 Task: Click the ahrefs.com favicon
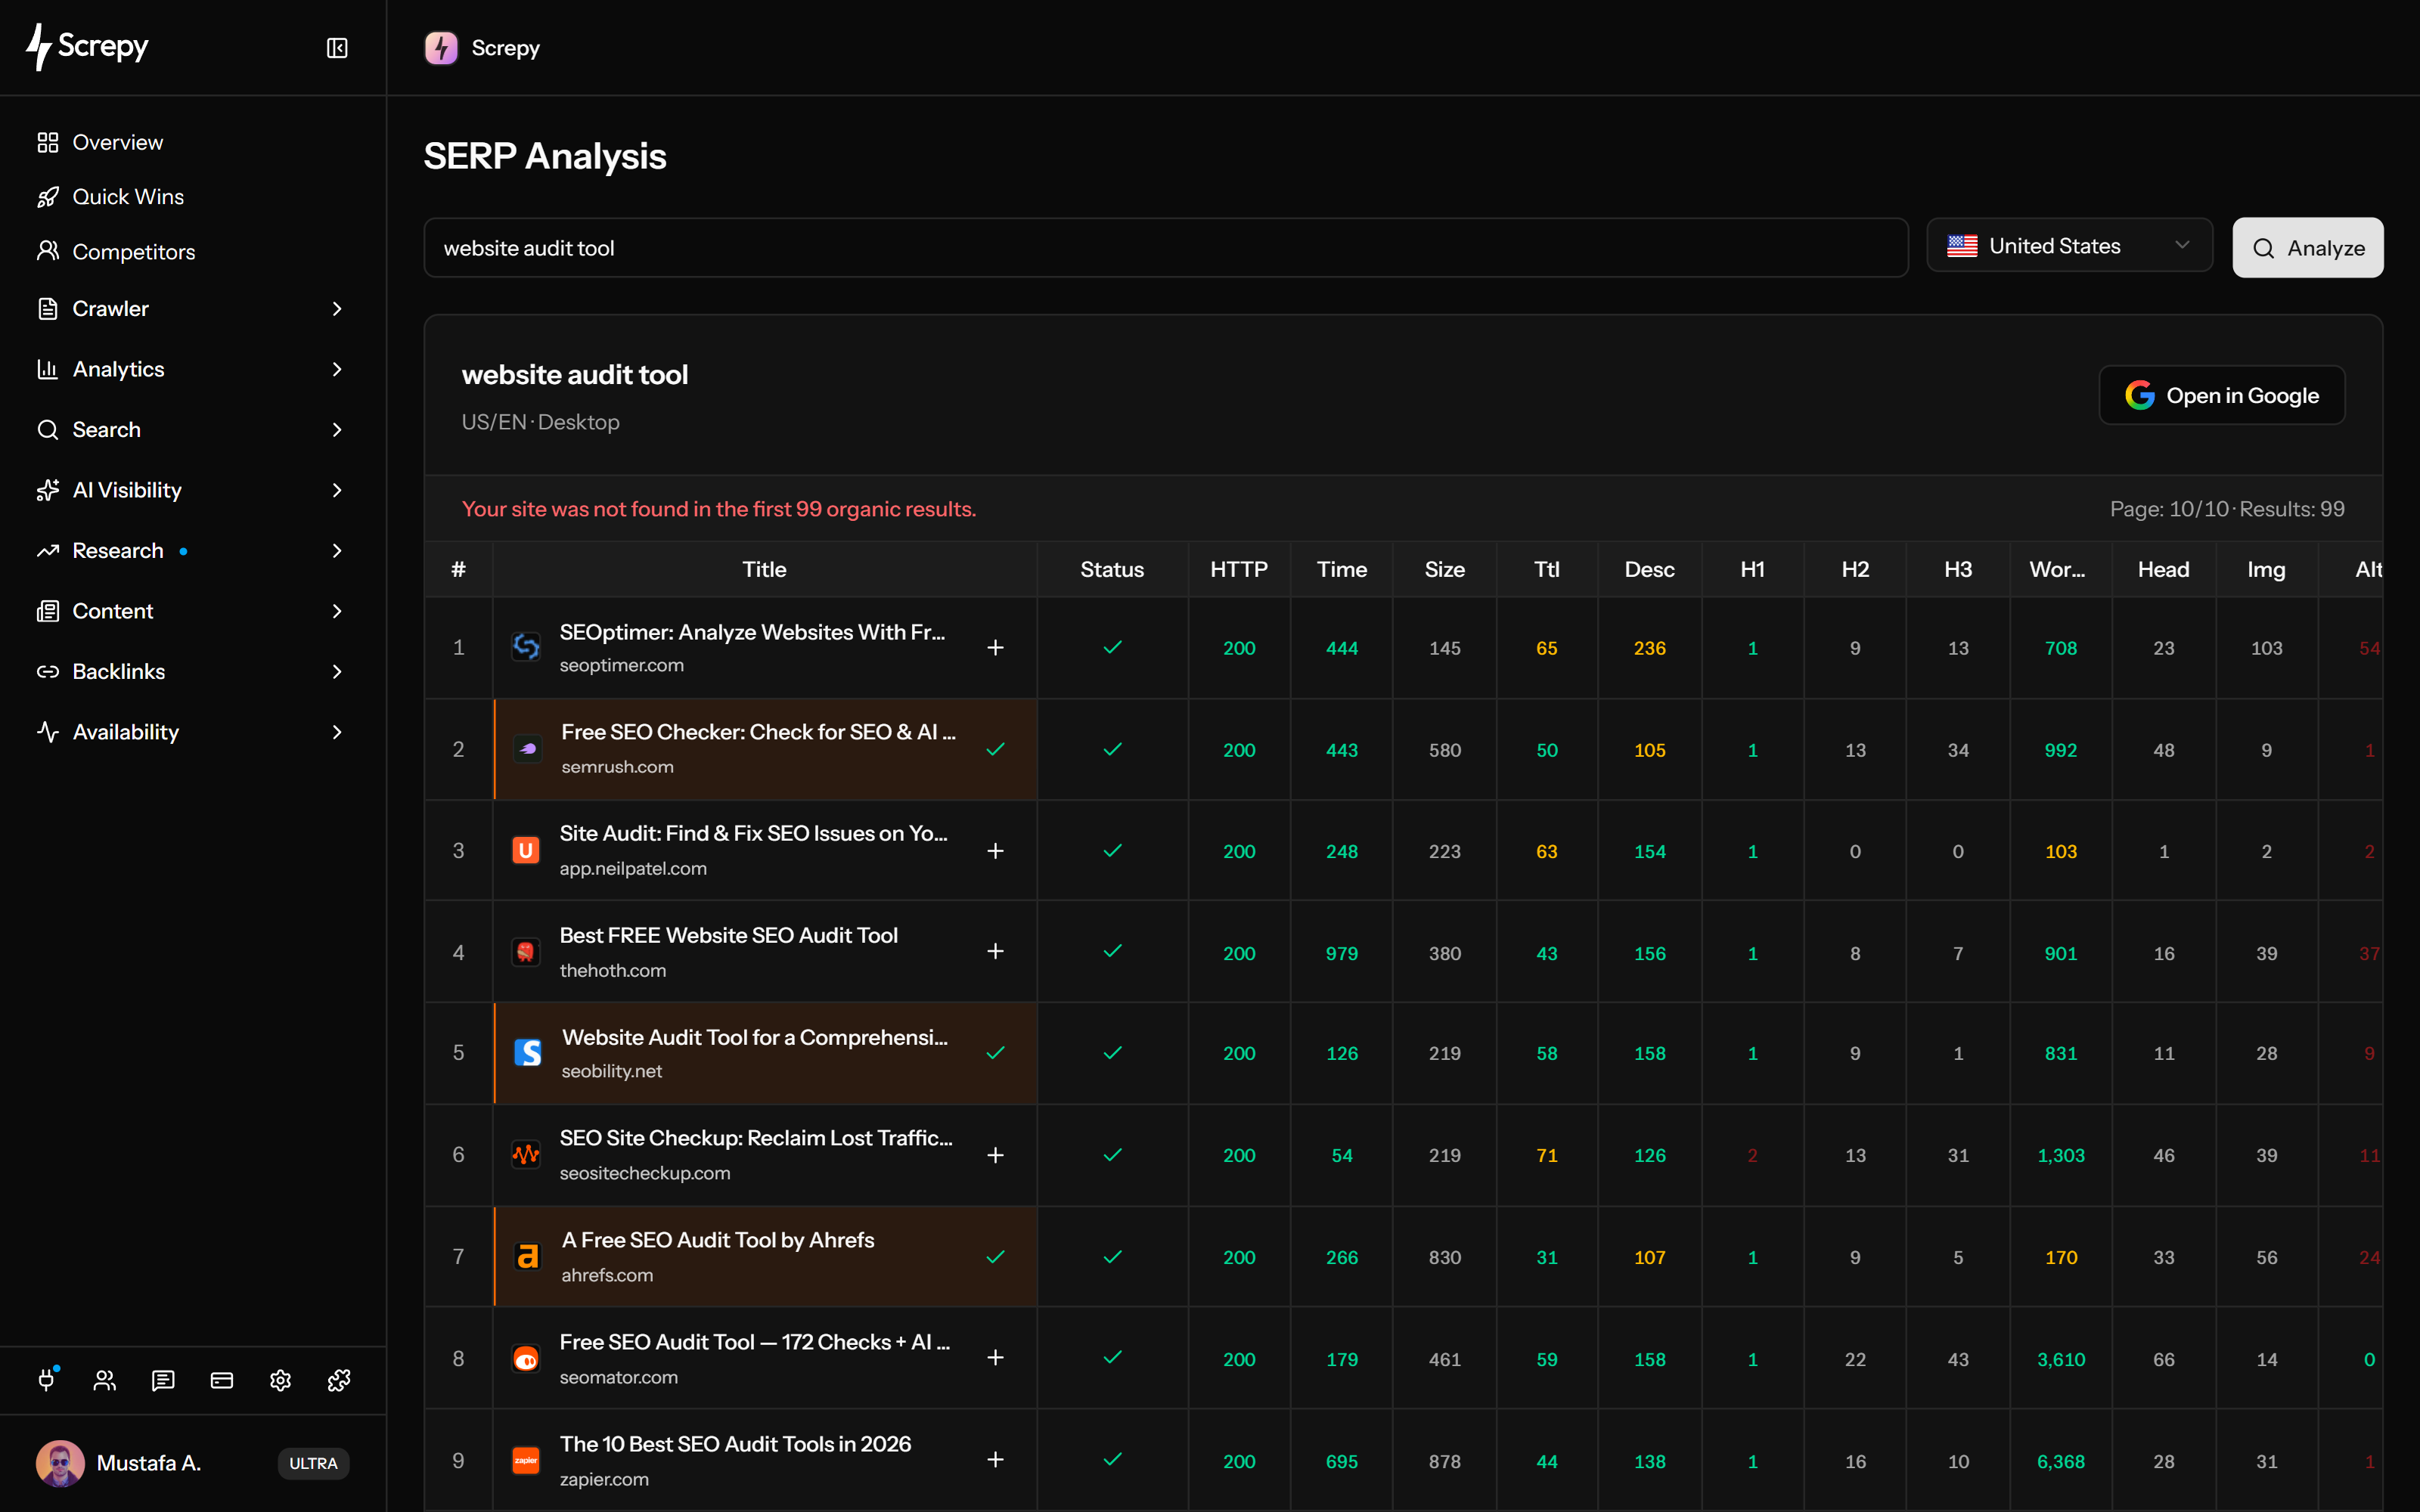527,1256
